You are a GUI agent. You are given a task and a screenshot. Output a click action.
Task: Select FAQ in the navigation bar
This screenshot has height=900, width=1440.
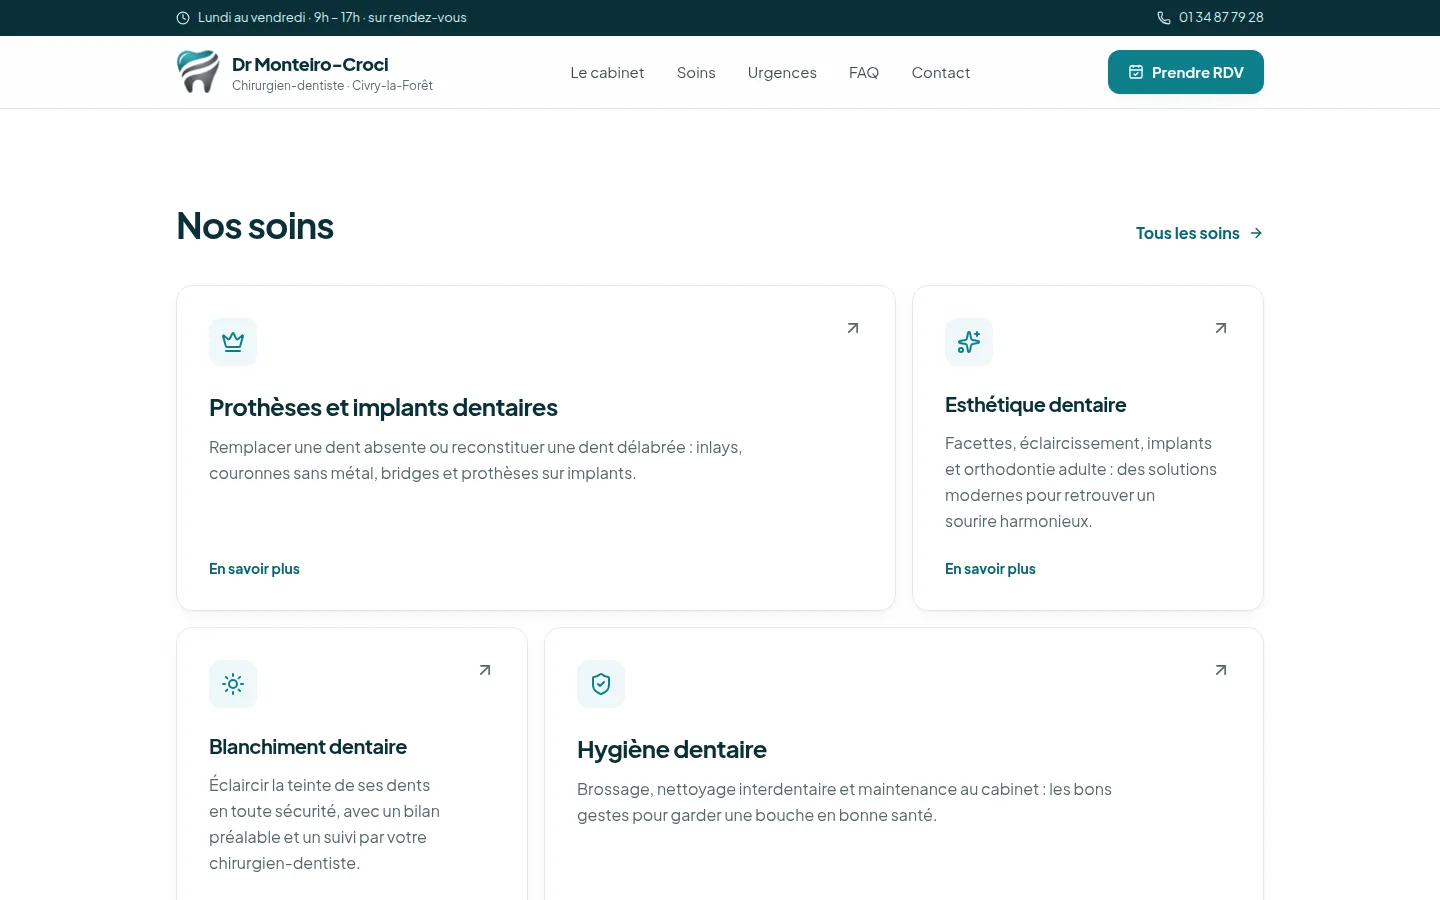coord(864,73)
